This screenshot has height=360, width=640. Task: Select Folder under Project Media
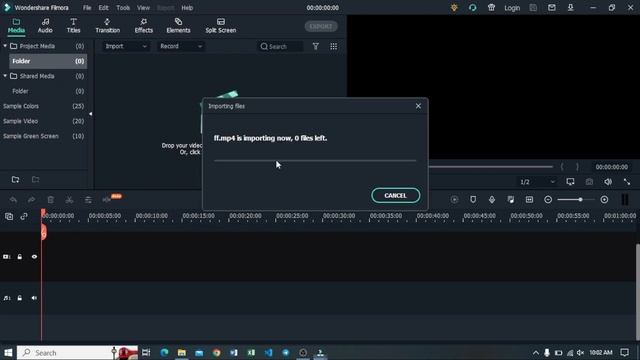tap(48, 61)
